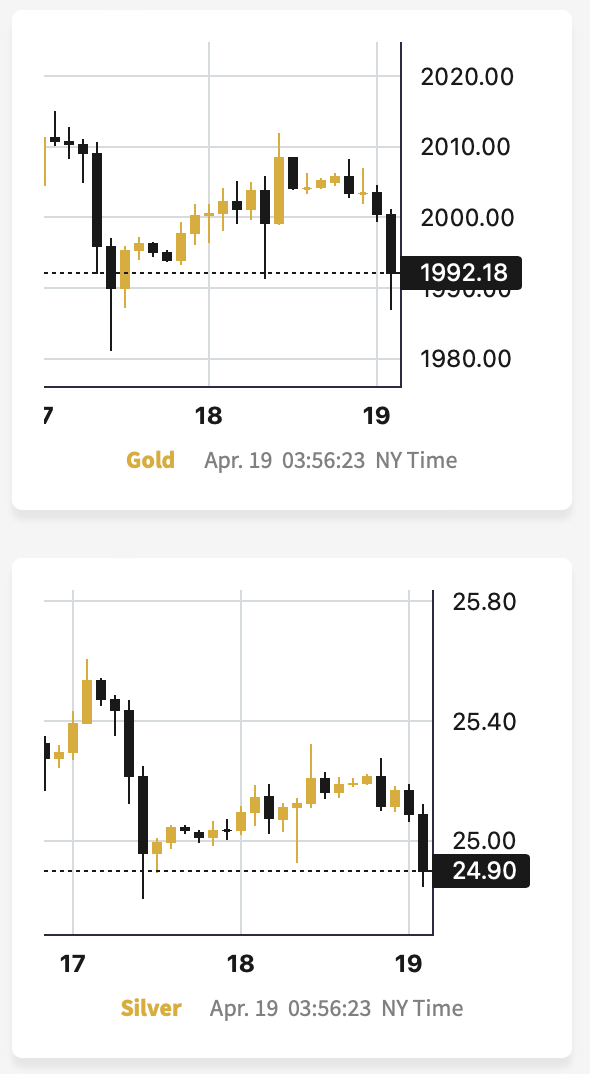Click the Silver chart title link
This screenshot has height=1074, width=590.
pos(151,1008)
